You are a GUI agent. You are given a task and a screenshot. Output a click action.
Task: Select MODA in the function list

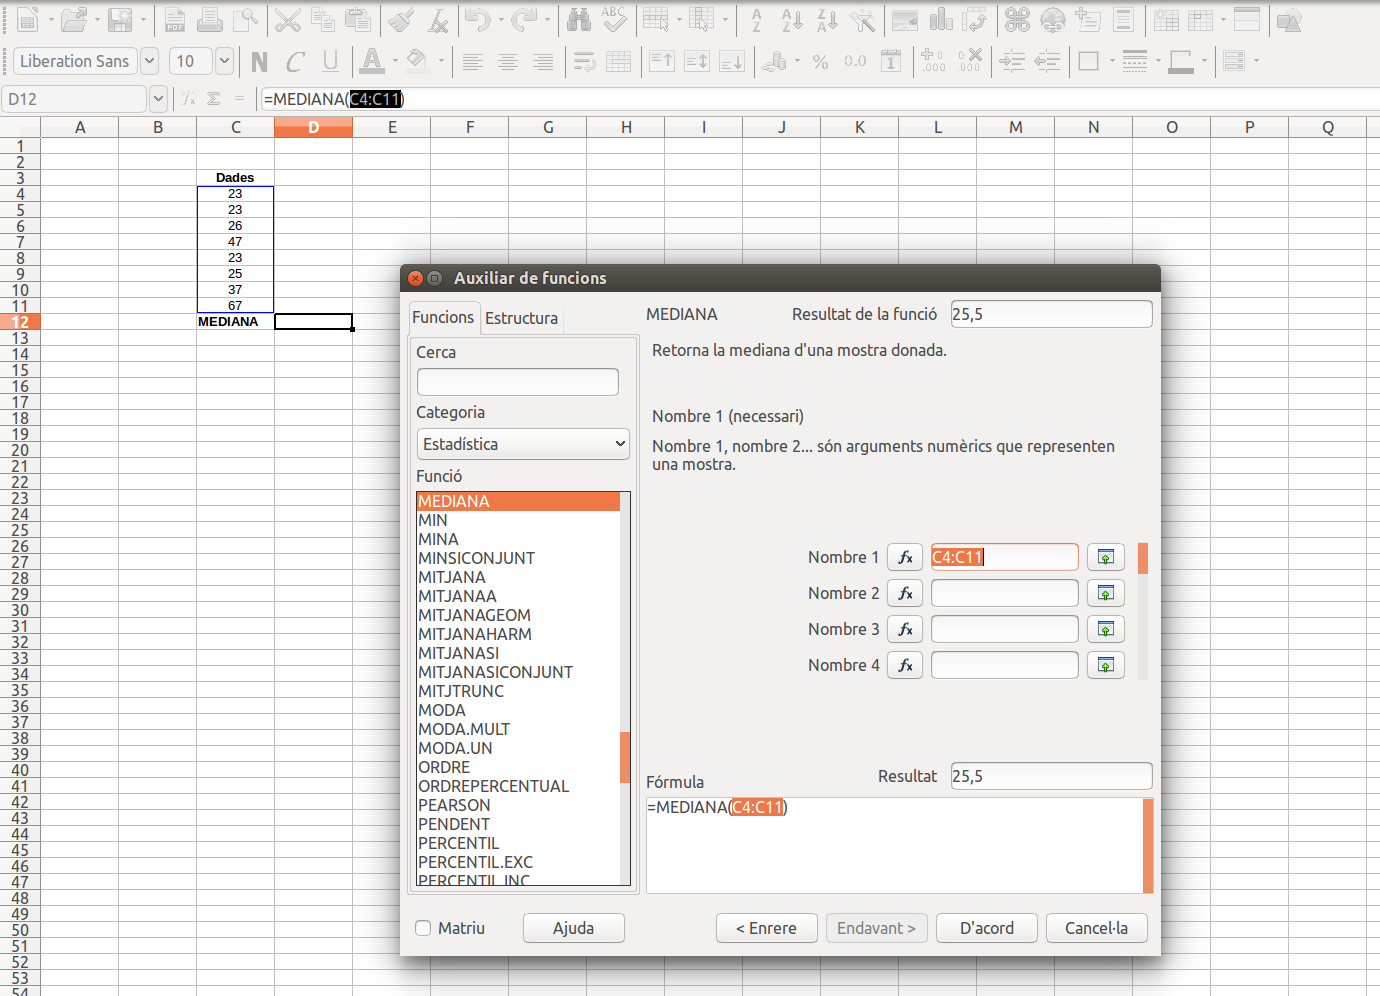442,710
